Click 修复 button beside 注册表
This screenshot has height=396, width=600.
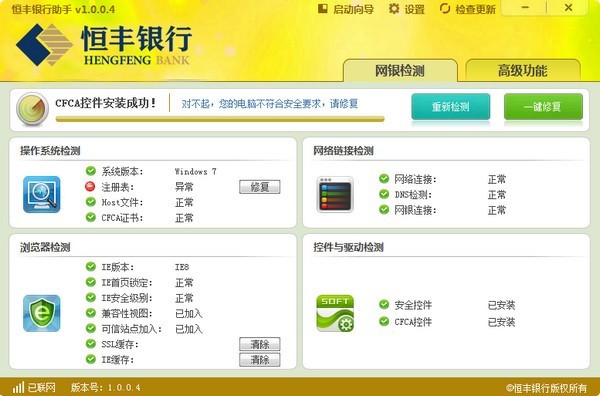coord(260,187)
